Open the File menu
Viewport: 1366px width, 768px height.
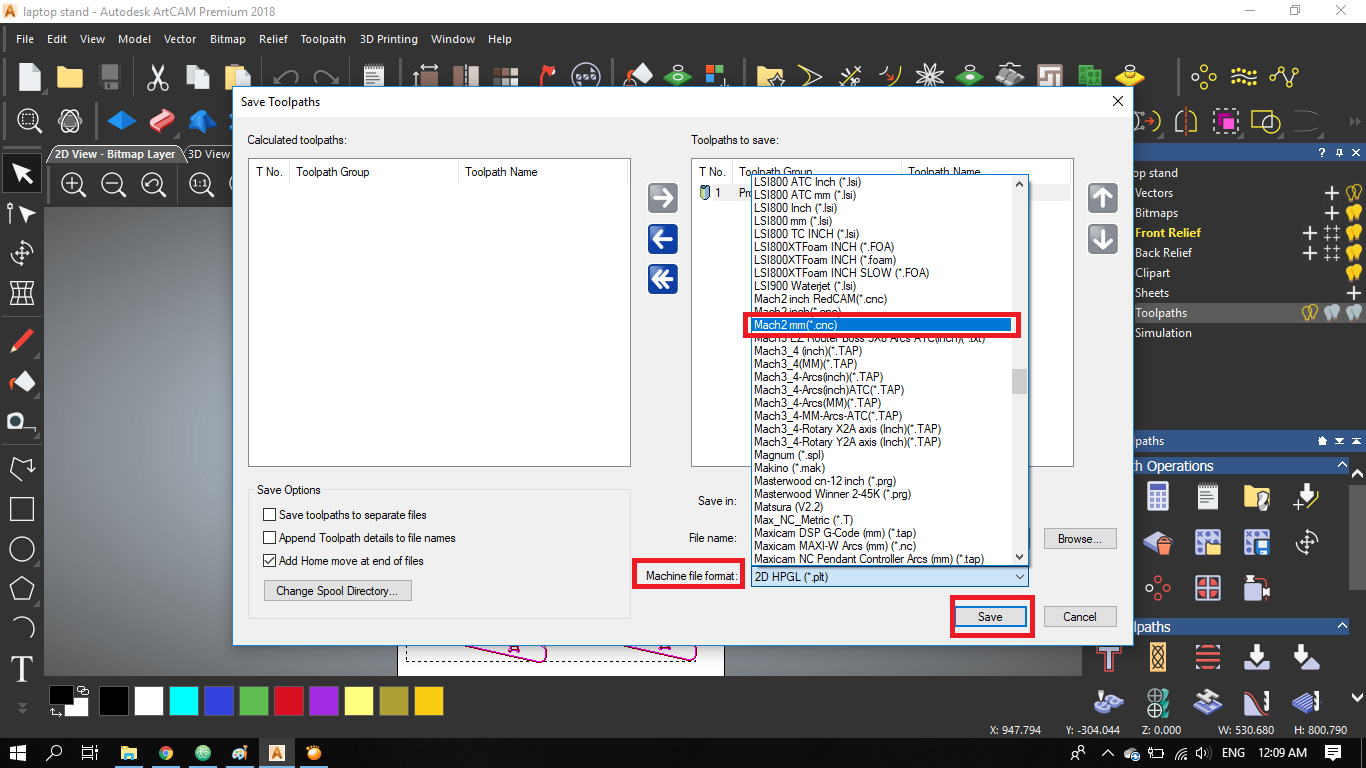pos(25,39)
